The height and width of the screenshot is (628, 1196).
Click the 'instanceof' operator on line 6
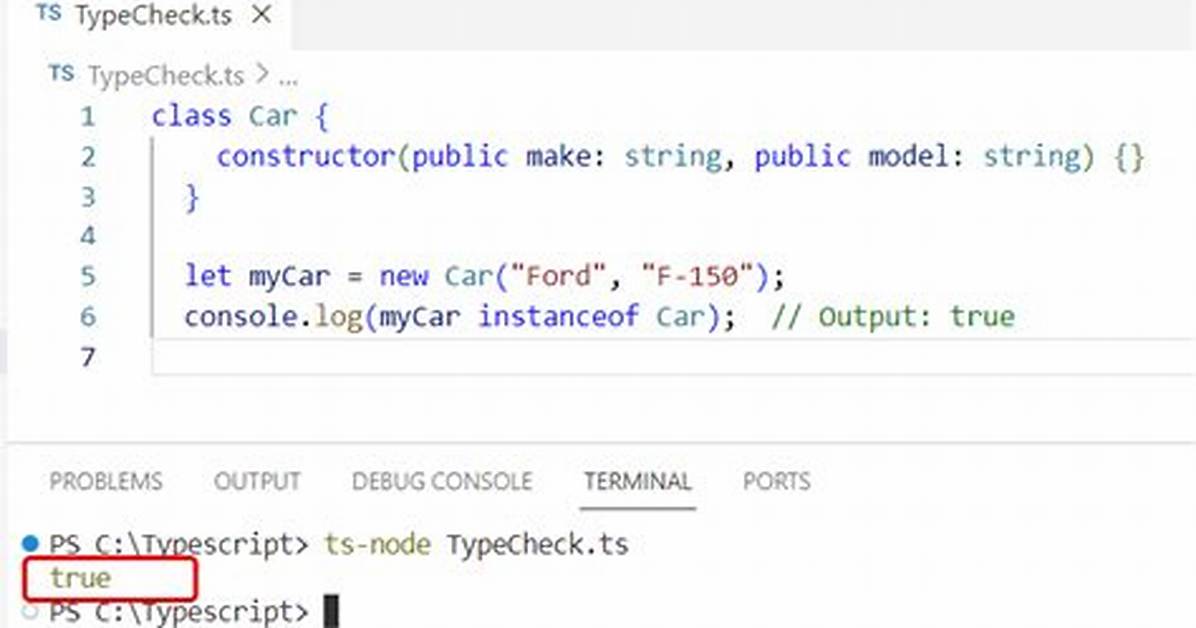tap(558, 316)
